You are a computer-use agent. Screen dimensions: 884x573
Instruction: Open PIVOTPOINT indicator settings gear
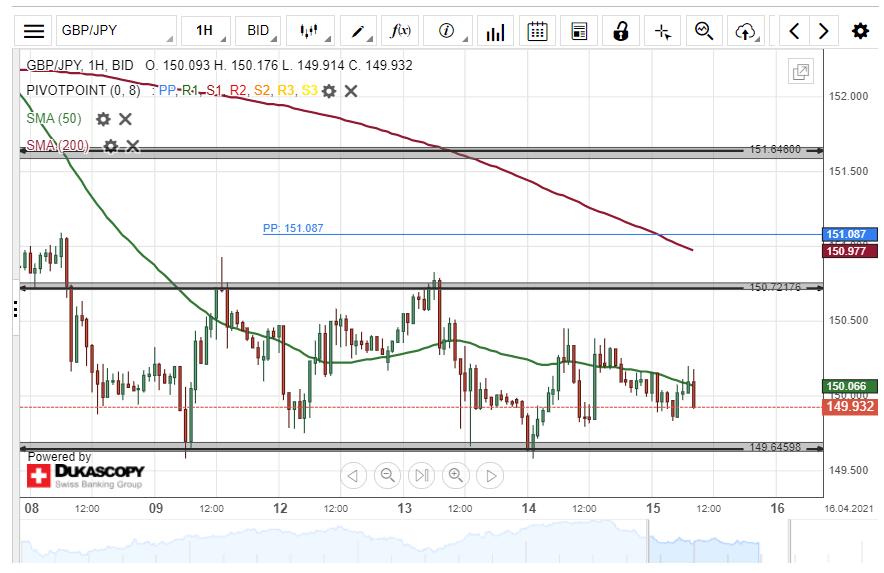point(329,91)
